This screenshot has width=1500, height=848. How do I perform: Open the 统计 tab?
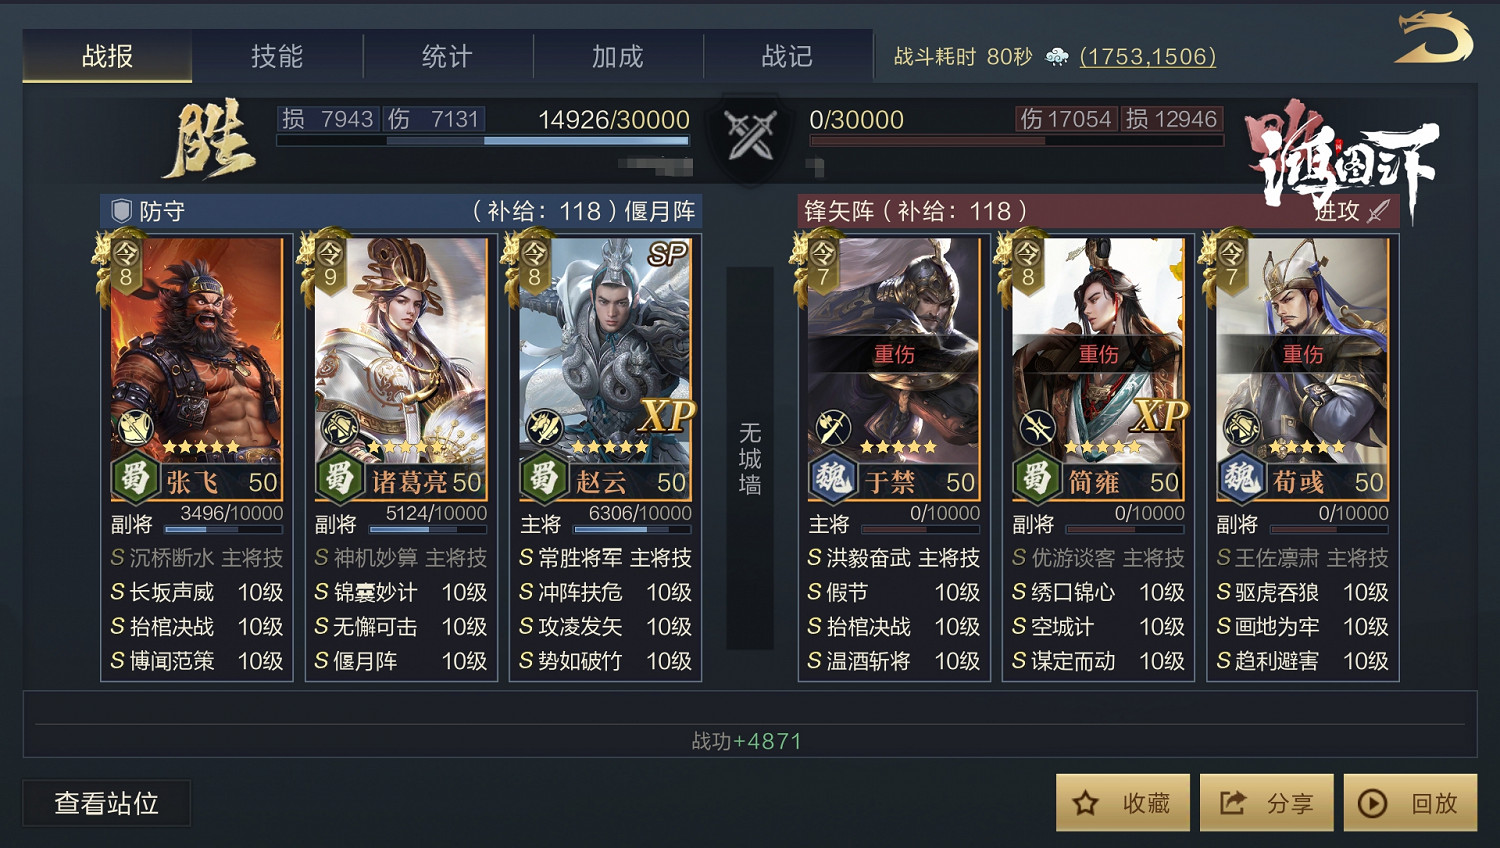click(x=447, y=56)
